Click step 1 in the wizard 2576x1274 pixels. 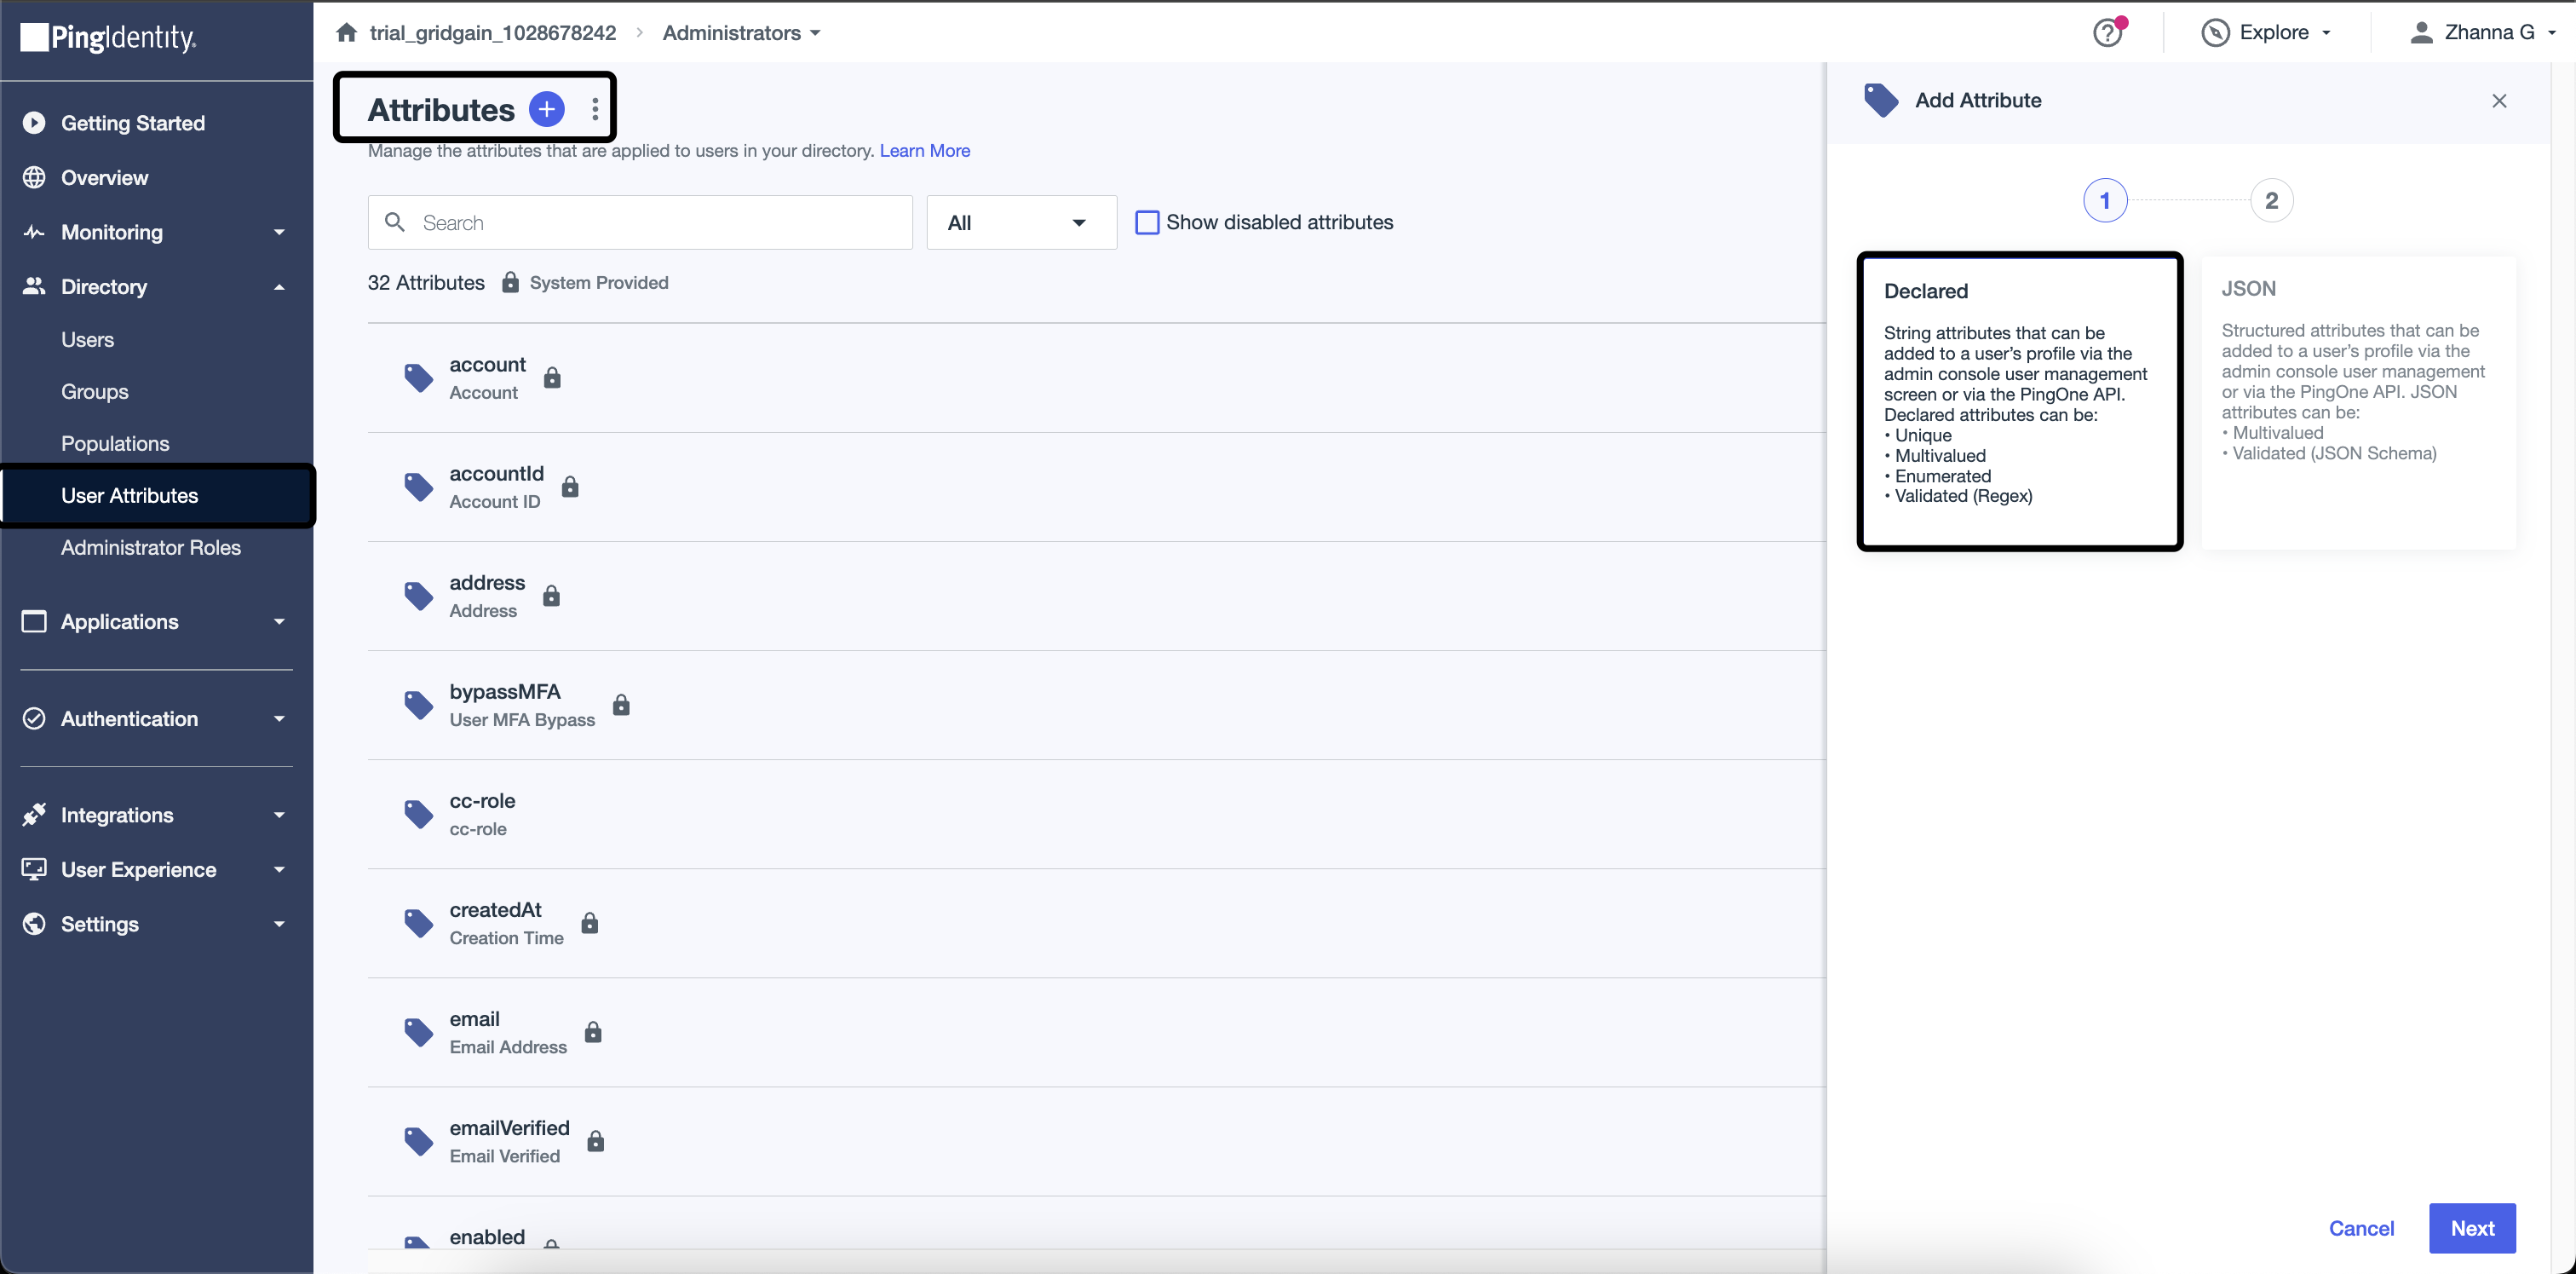click(2104, 201)
